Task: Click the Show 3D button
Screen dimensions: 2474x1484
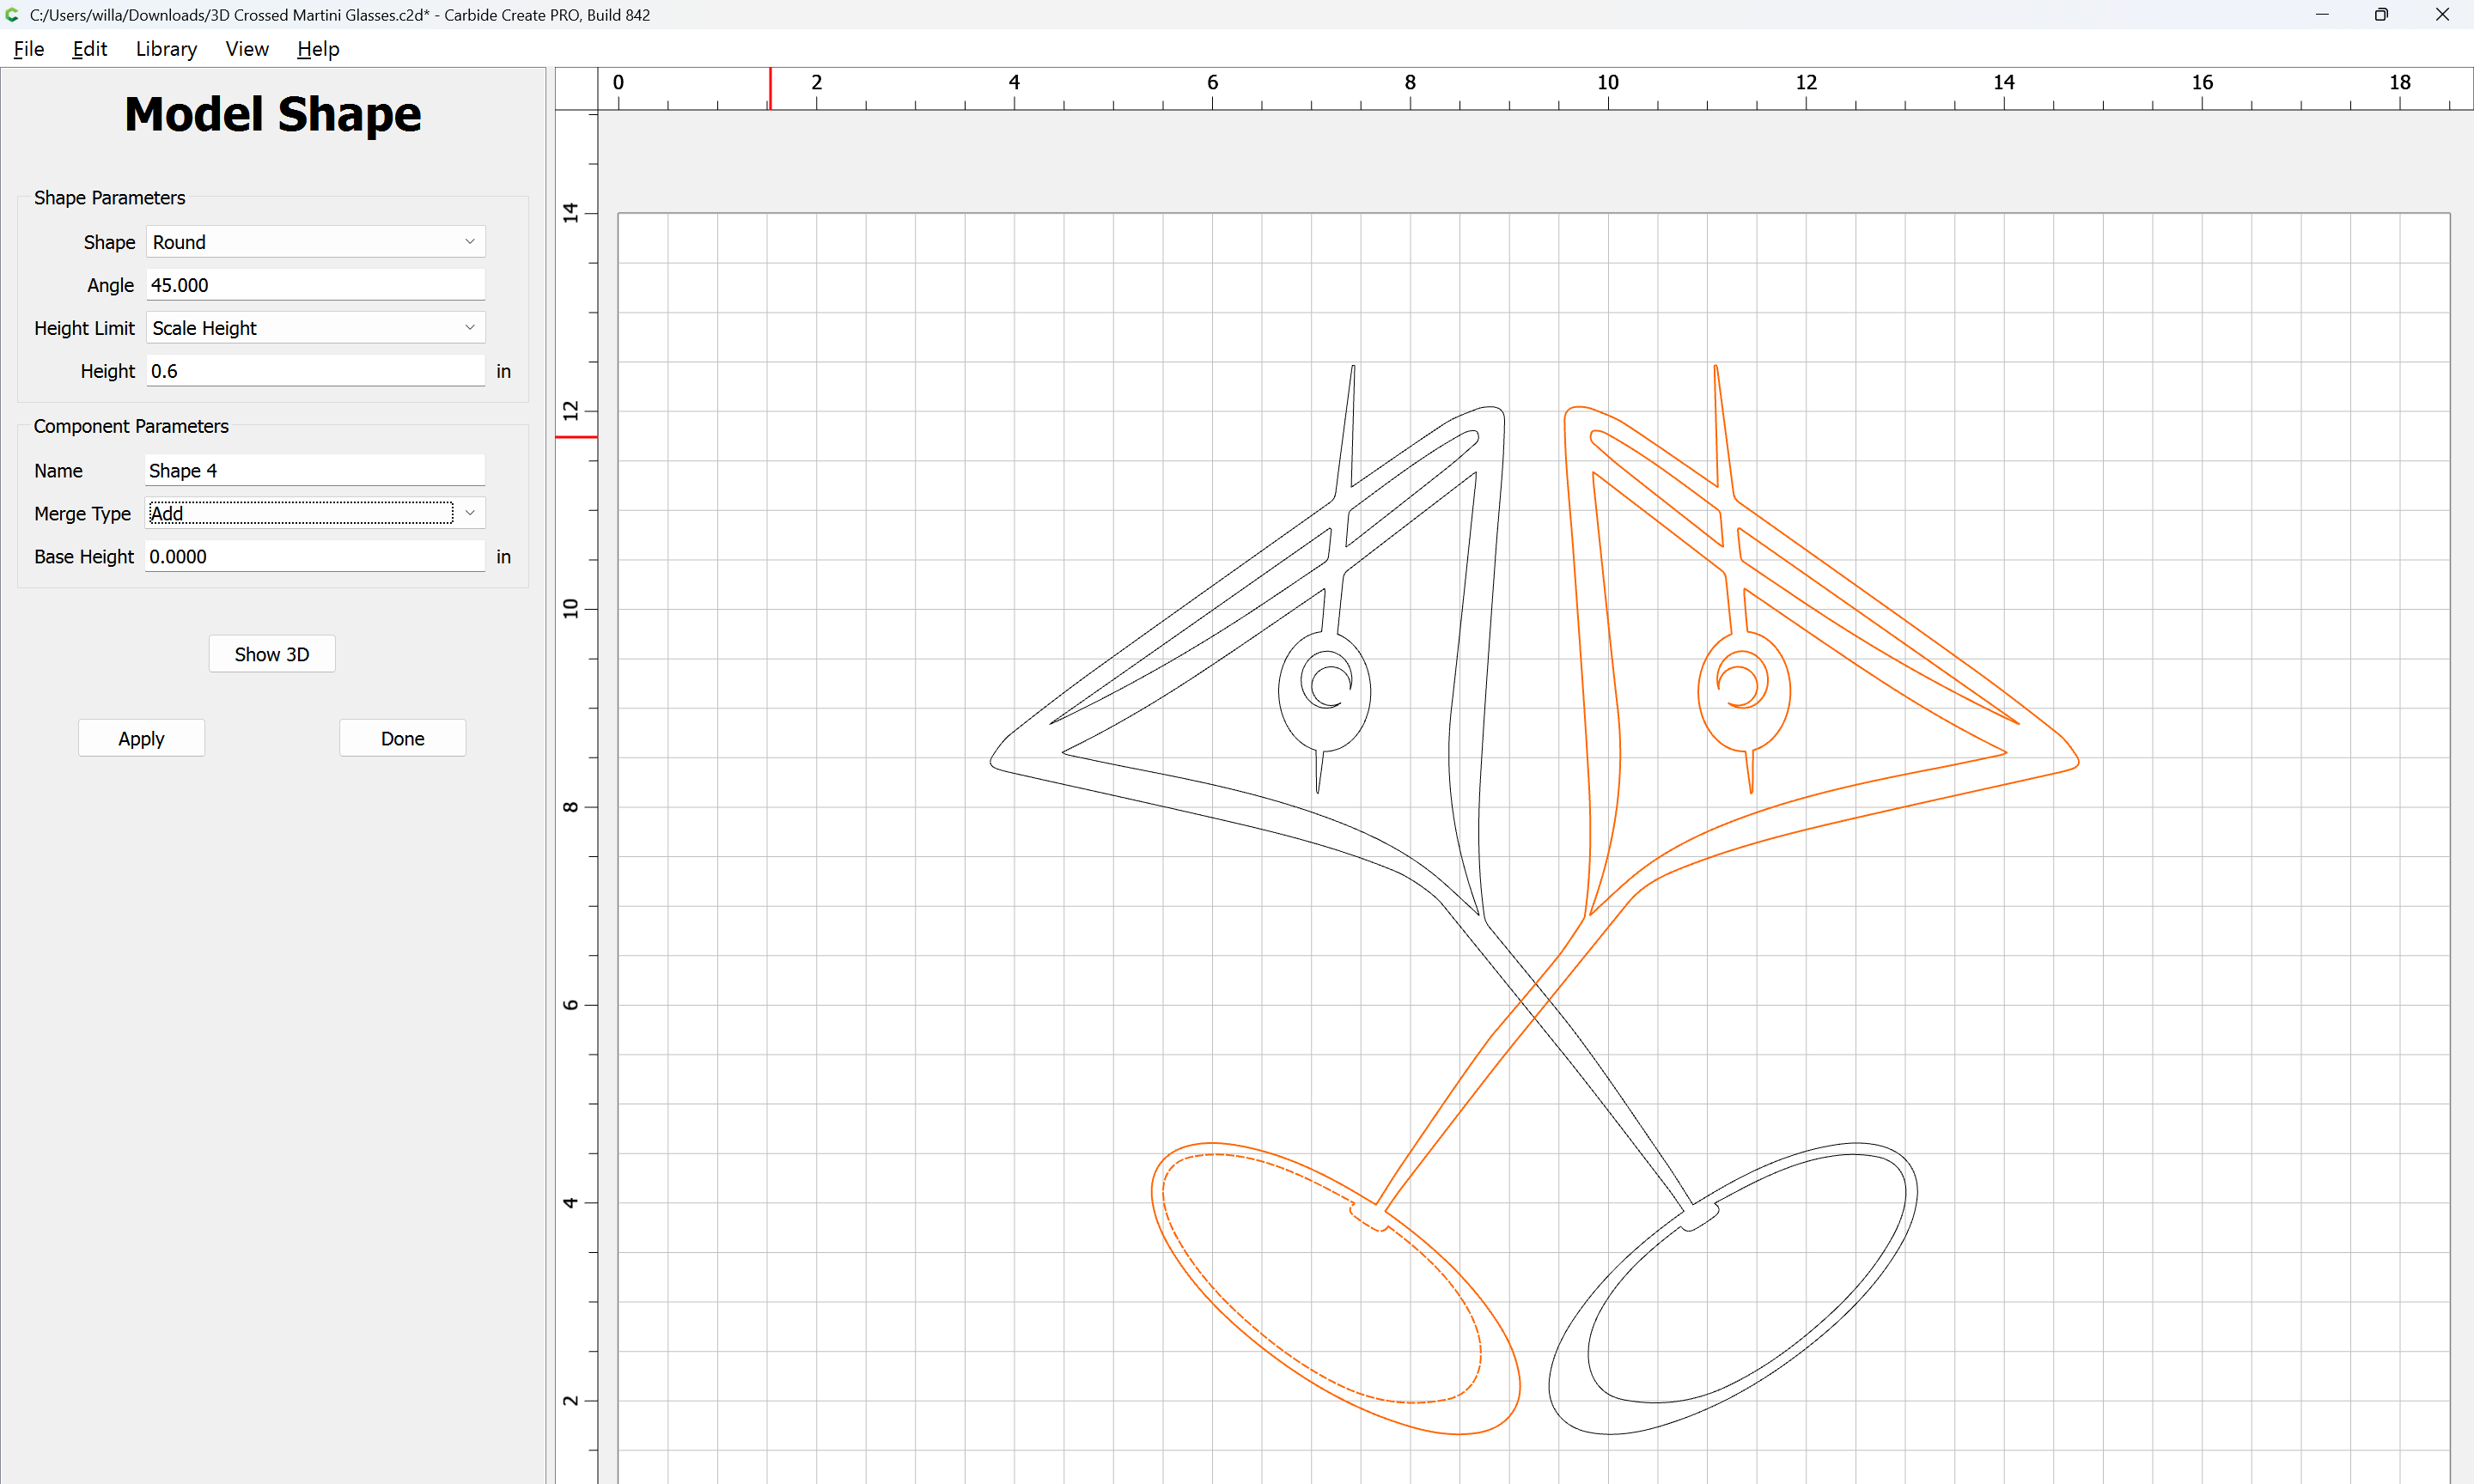Action: point(271,654)
